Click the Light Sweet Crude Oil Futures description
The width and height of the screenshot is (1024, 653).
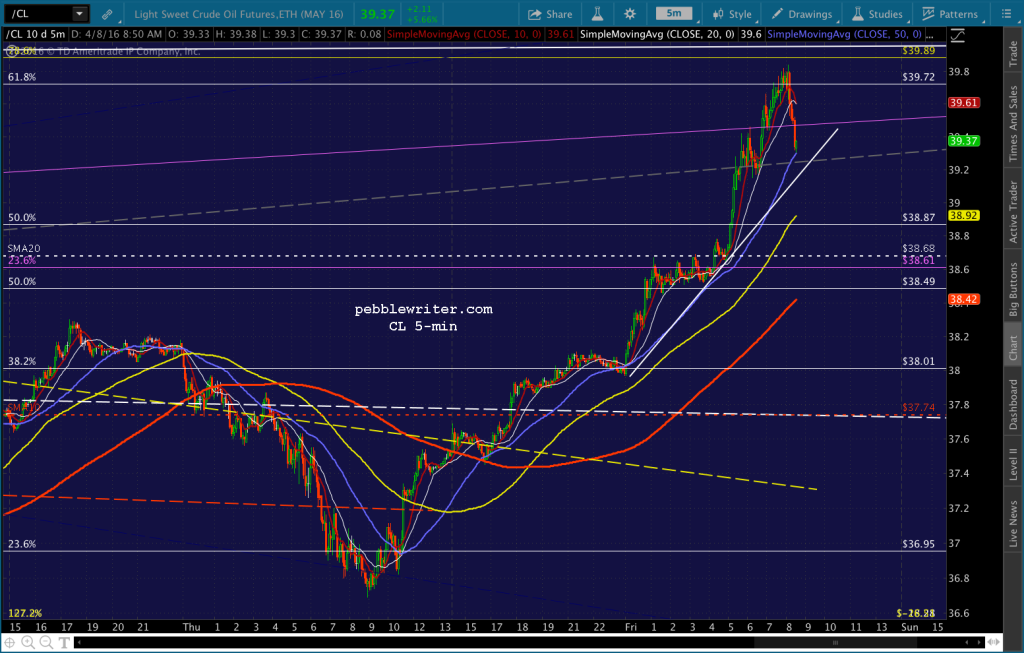(238, 14)
